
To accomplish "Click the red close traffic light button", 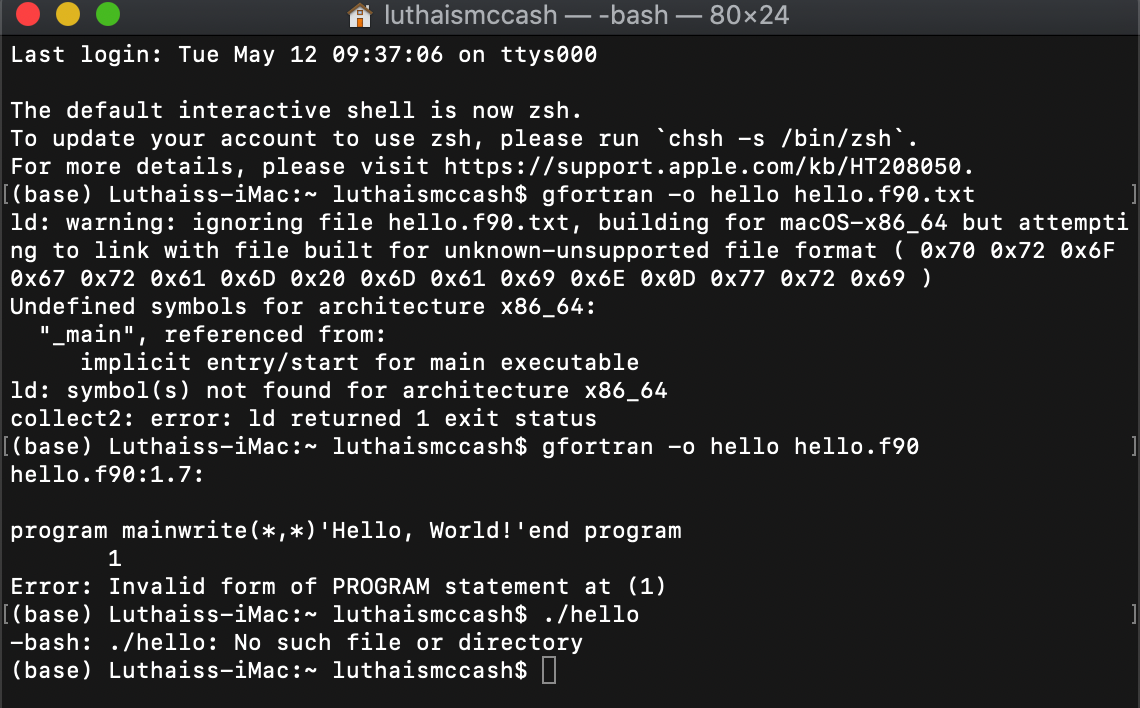I will point(26,17).
